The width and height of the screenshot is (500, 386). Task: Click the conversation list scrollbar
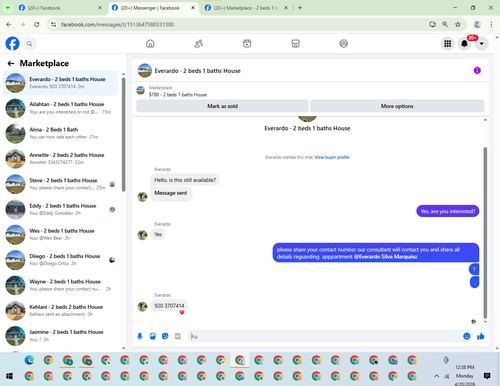click(x=124, y=134)
